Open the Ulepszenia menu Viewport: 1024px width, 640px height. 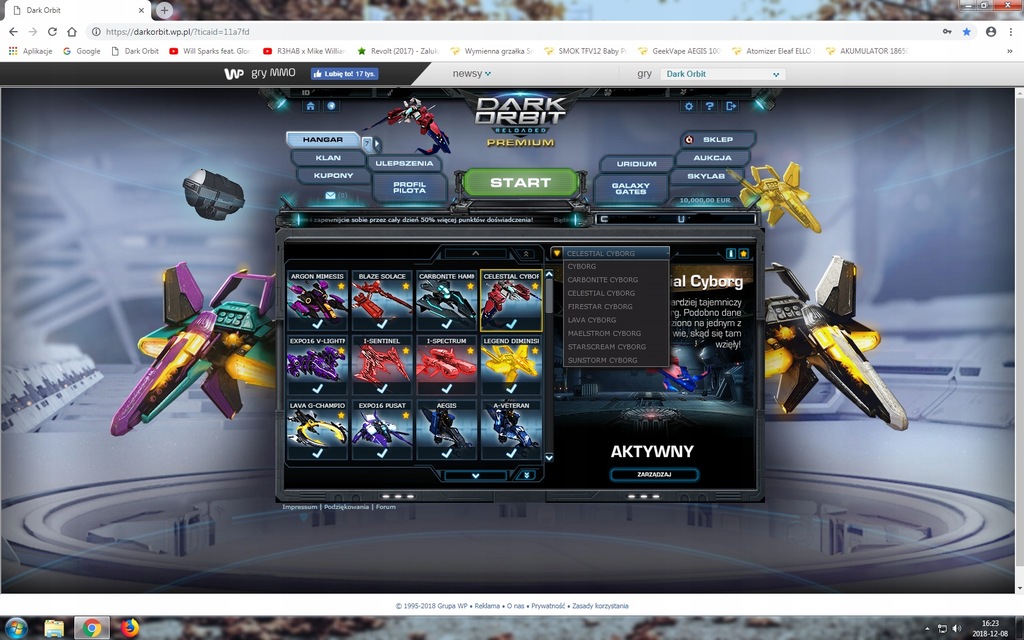(x=404, y=163)
